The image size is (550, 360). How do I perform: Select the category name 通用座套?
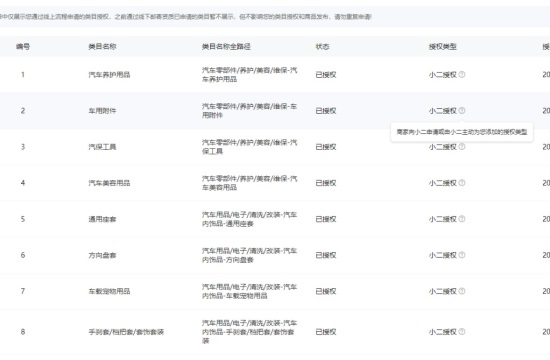[102, 219]
